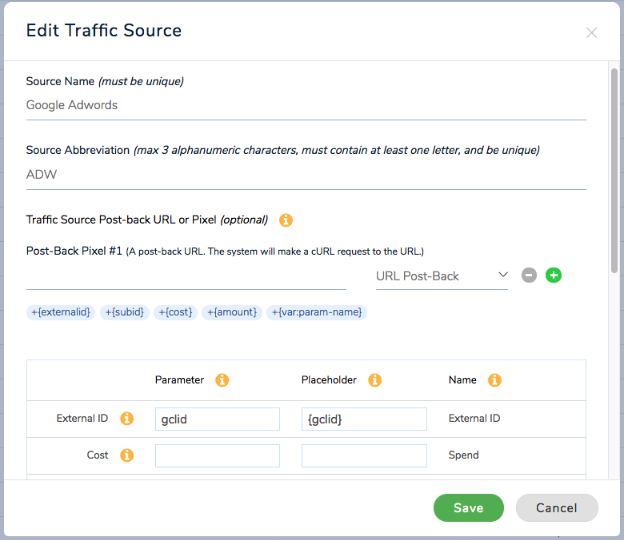Save the traffic source

pos(468,508)
